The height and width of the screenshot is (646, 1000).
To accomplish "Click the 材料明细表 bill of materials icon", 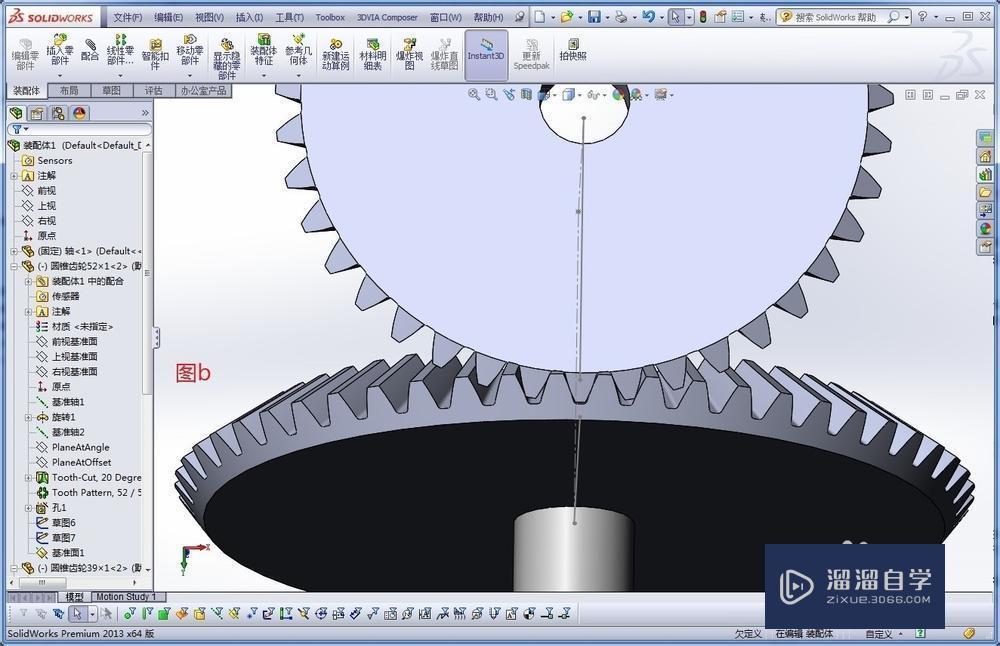I will point(372,53).
